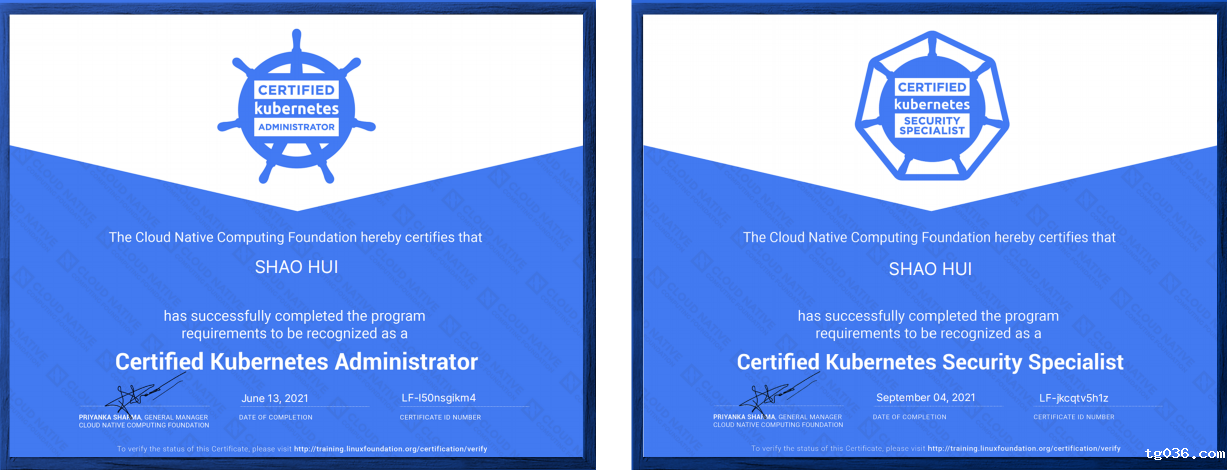Click certificate ID LF-jkcqtv5h1z
The image size is (1227, 470).
tap(1074, 398)
